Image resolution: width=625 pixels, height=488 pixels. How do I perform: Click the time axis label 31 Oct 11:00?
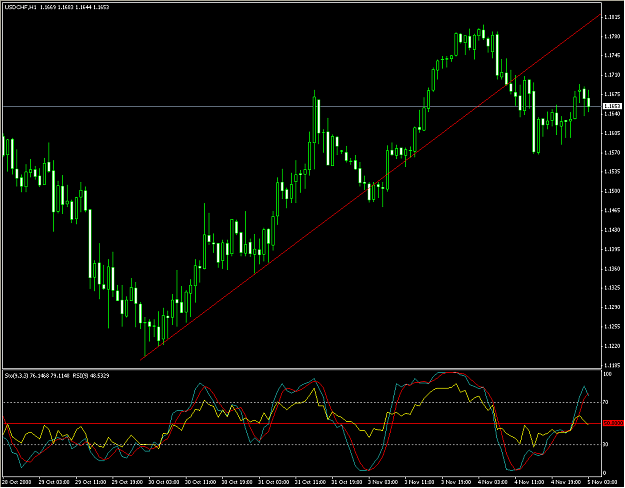coord(311,482)
